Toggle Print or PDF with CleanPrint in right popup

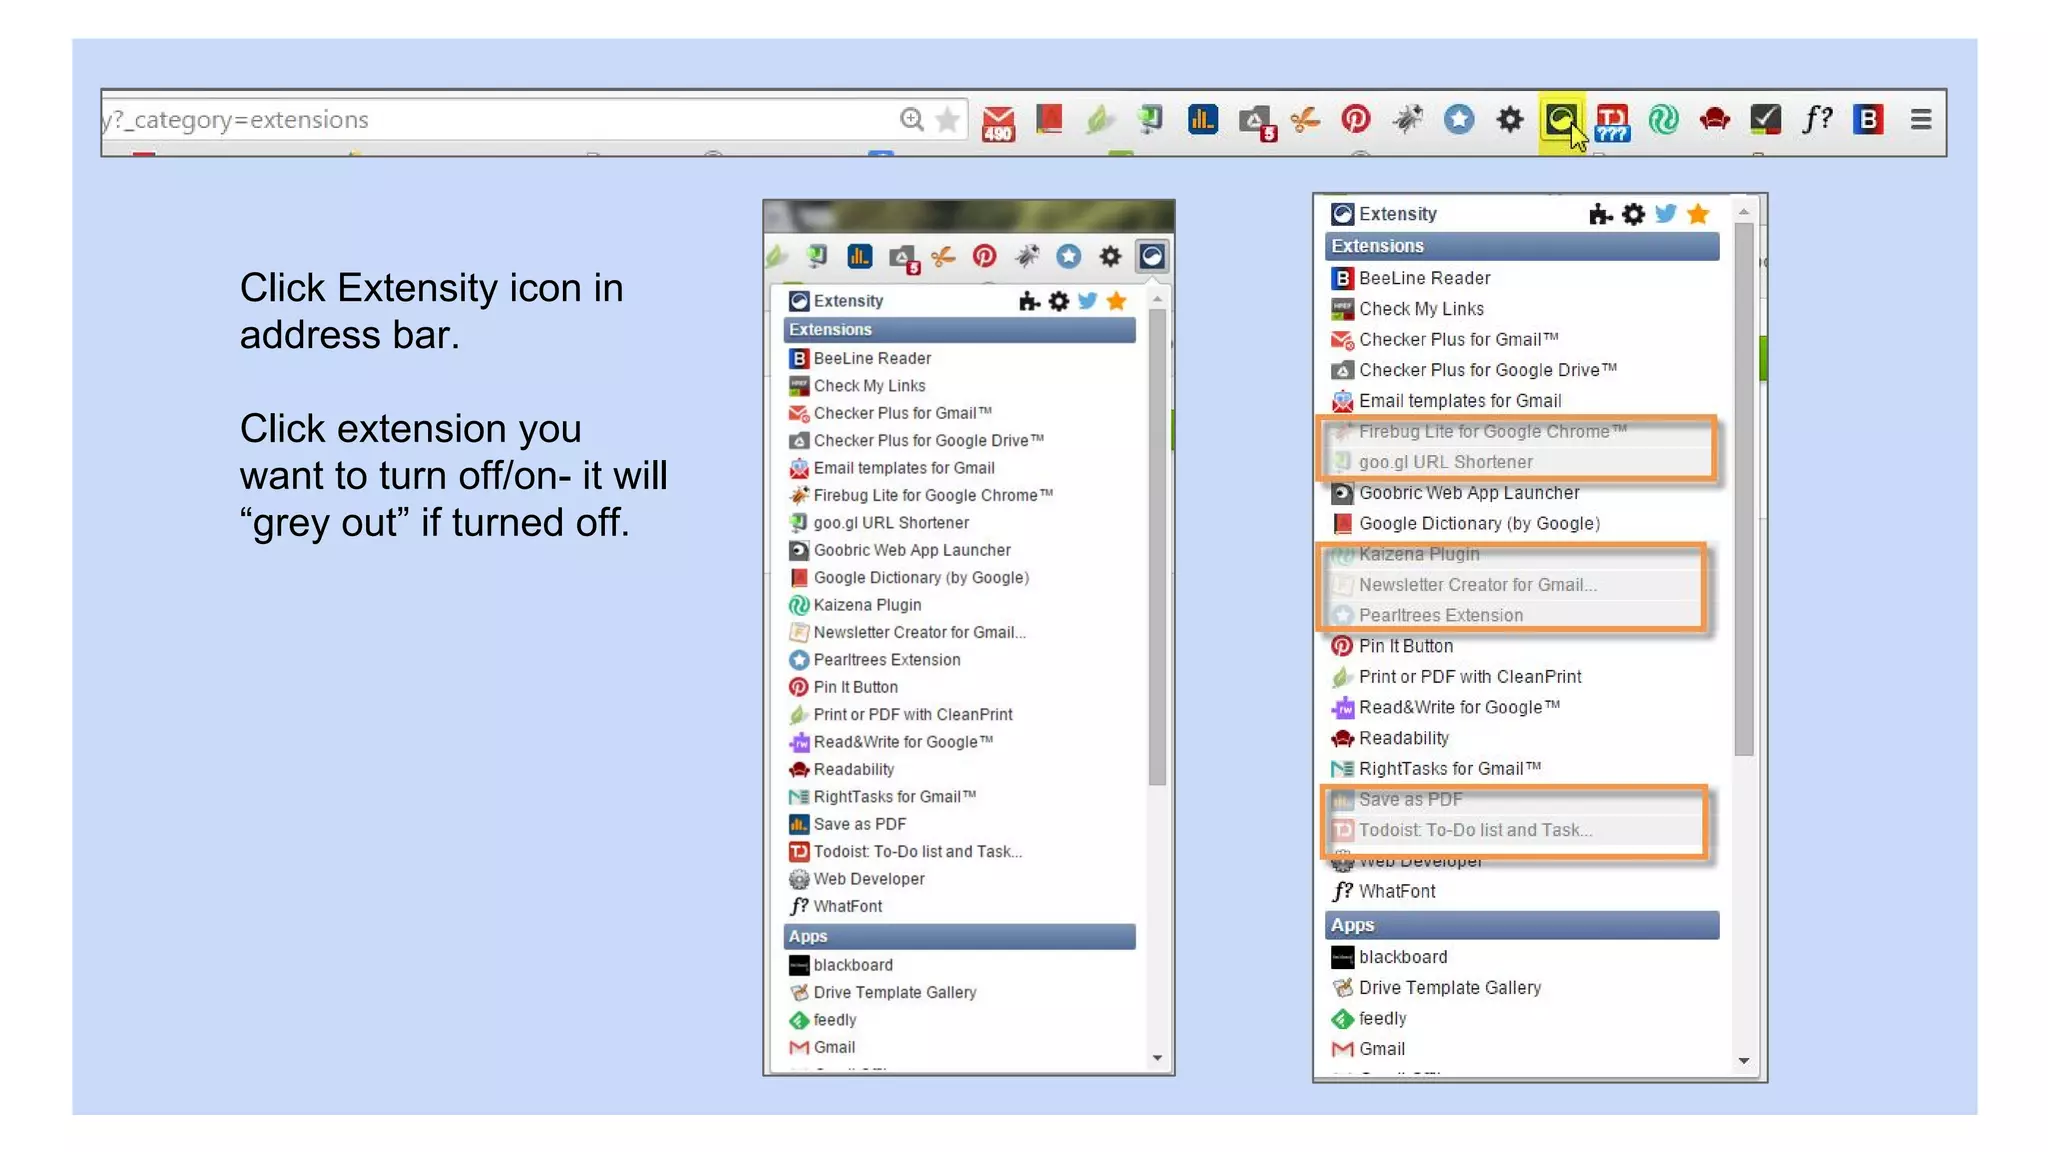(1521, 677)
